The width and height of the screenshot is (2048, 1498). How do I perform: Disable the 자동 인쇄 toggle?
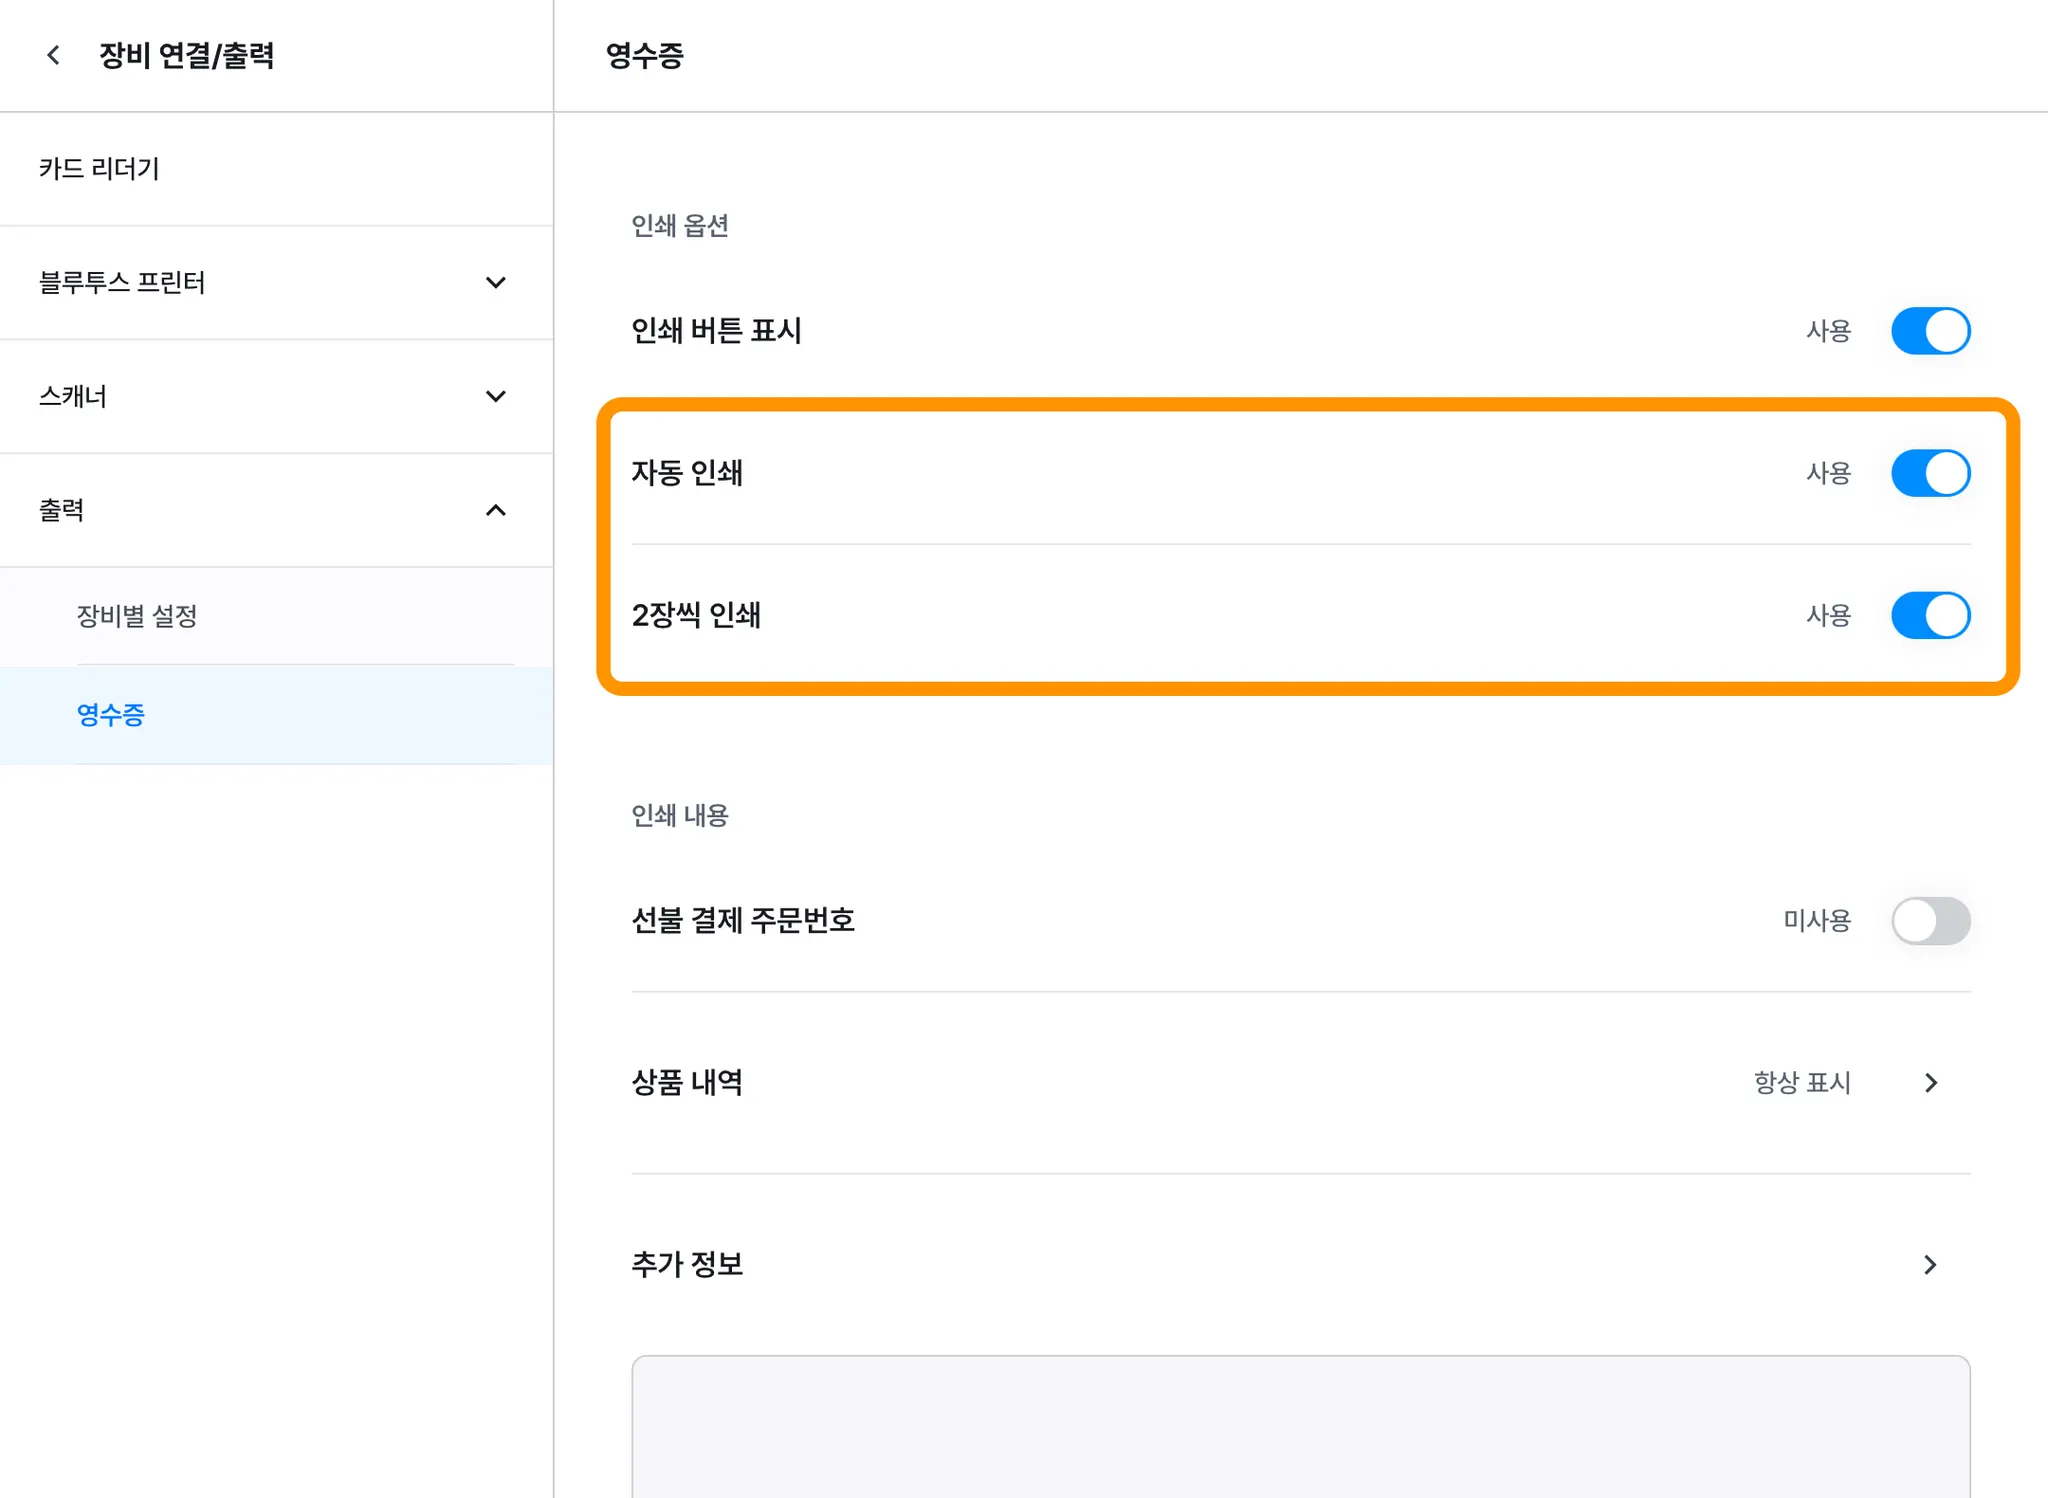[1930, 473]
